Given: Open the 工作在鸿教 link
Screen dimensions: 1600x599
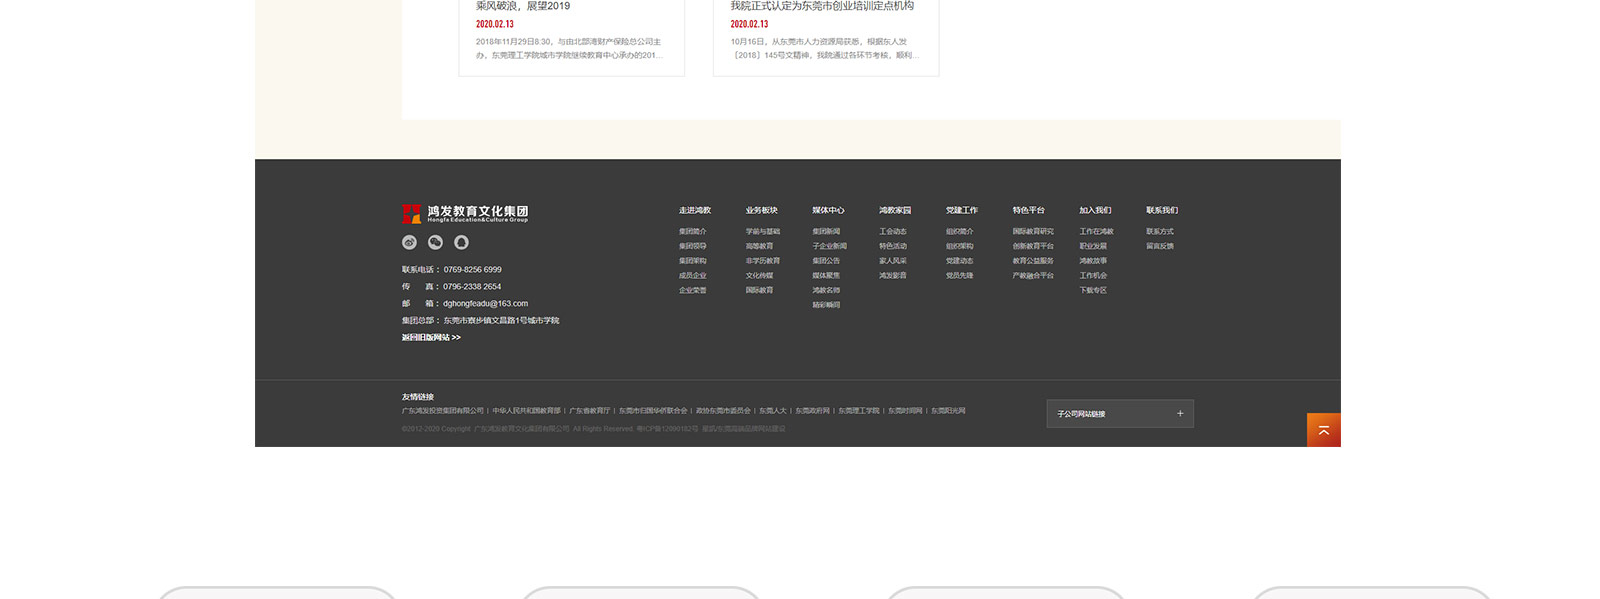Looking at the screenshot, I should coord(1097,231).
